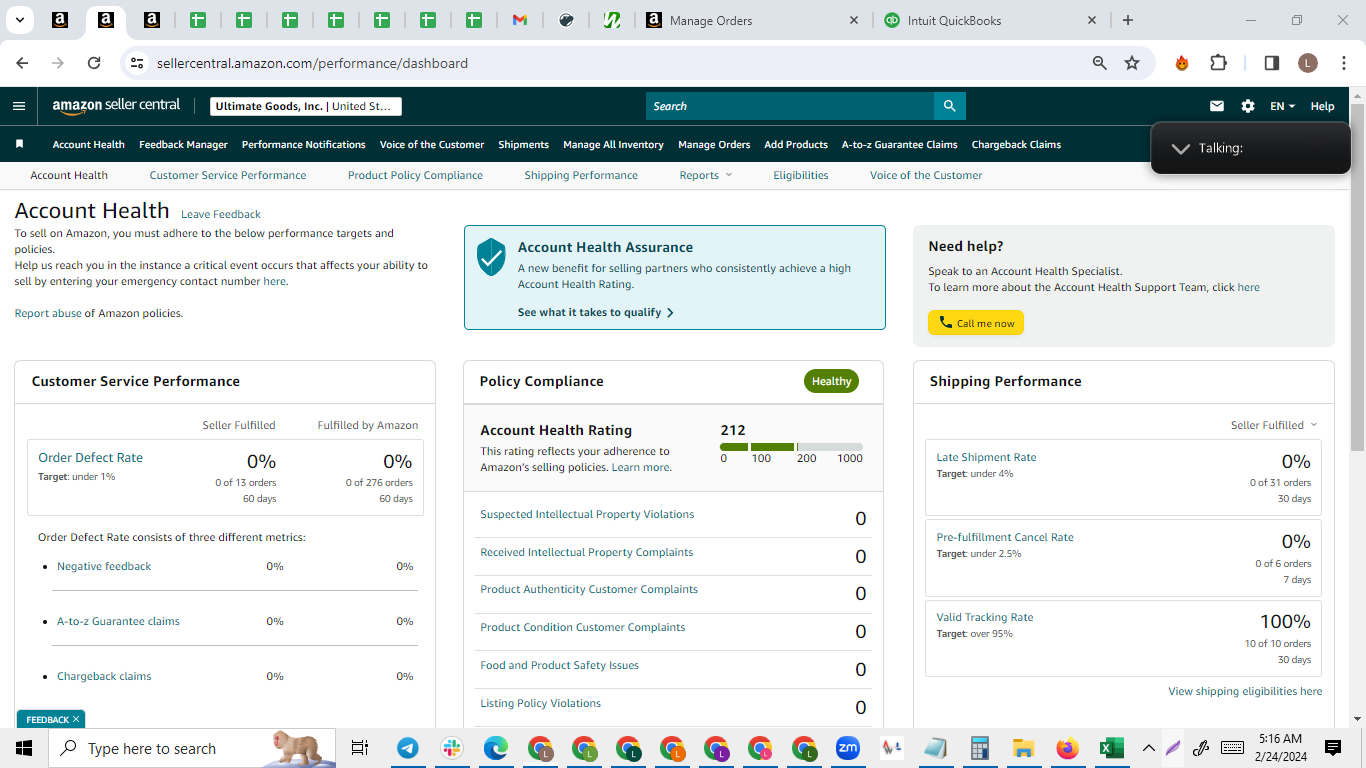
Task: Open Firefox from the taskbar
Action: point(1067,748)
